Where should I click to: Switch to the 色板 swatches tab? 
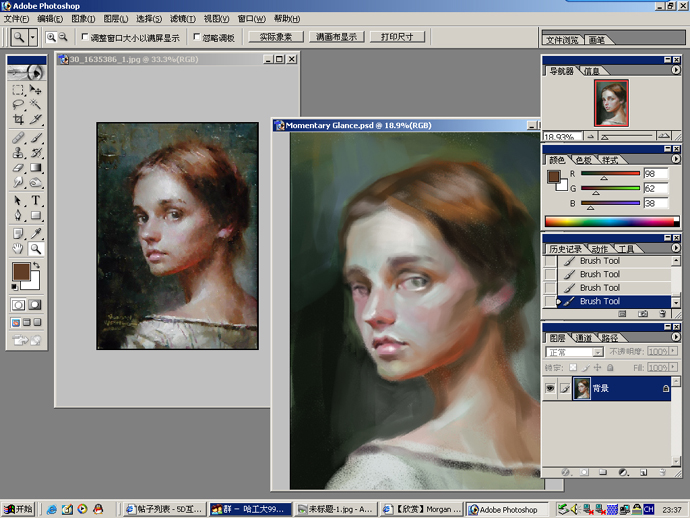click(x=584, y=160)
